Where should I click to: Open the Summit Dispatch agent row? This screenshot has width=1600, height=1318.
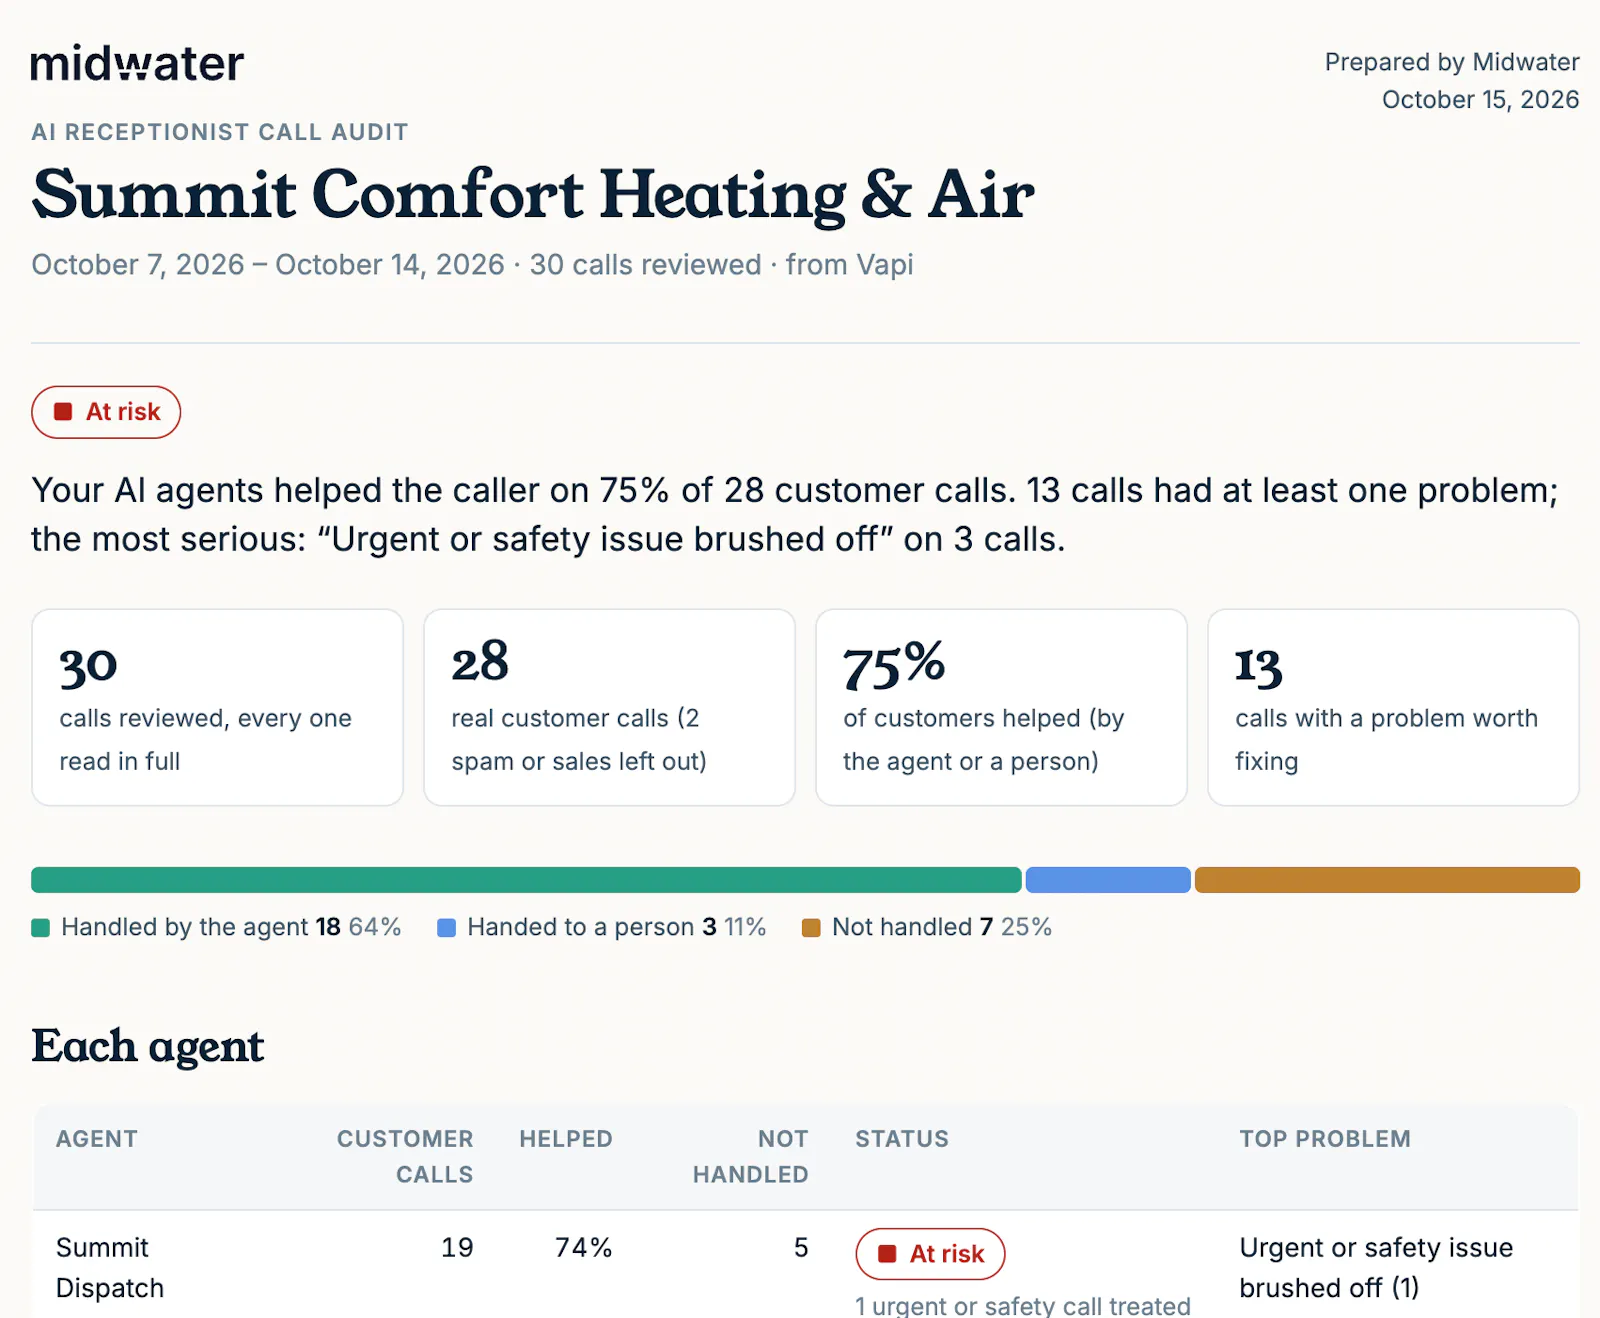[x=805, y=1265]
